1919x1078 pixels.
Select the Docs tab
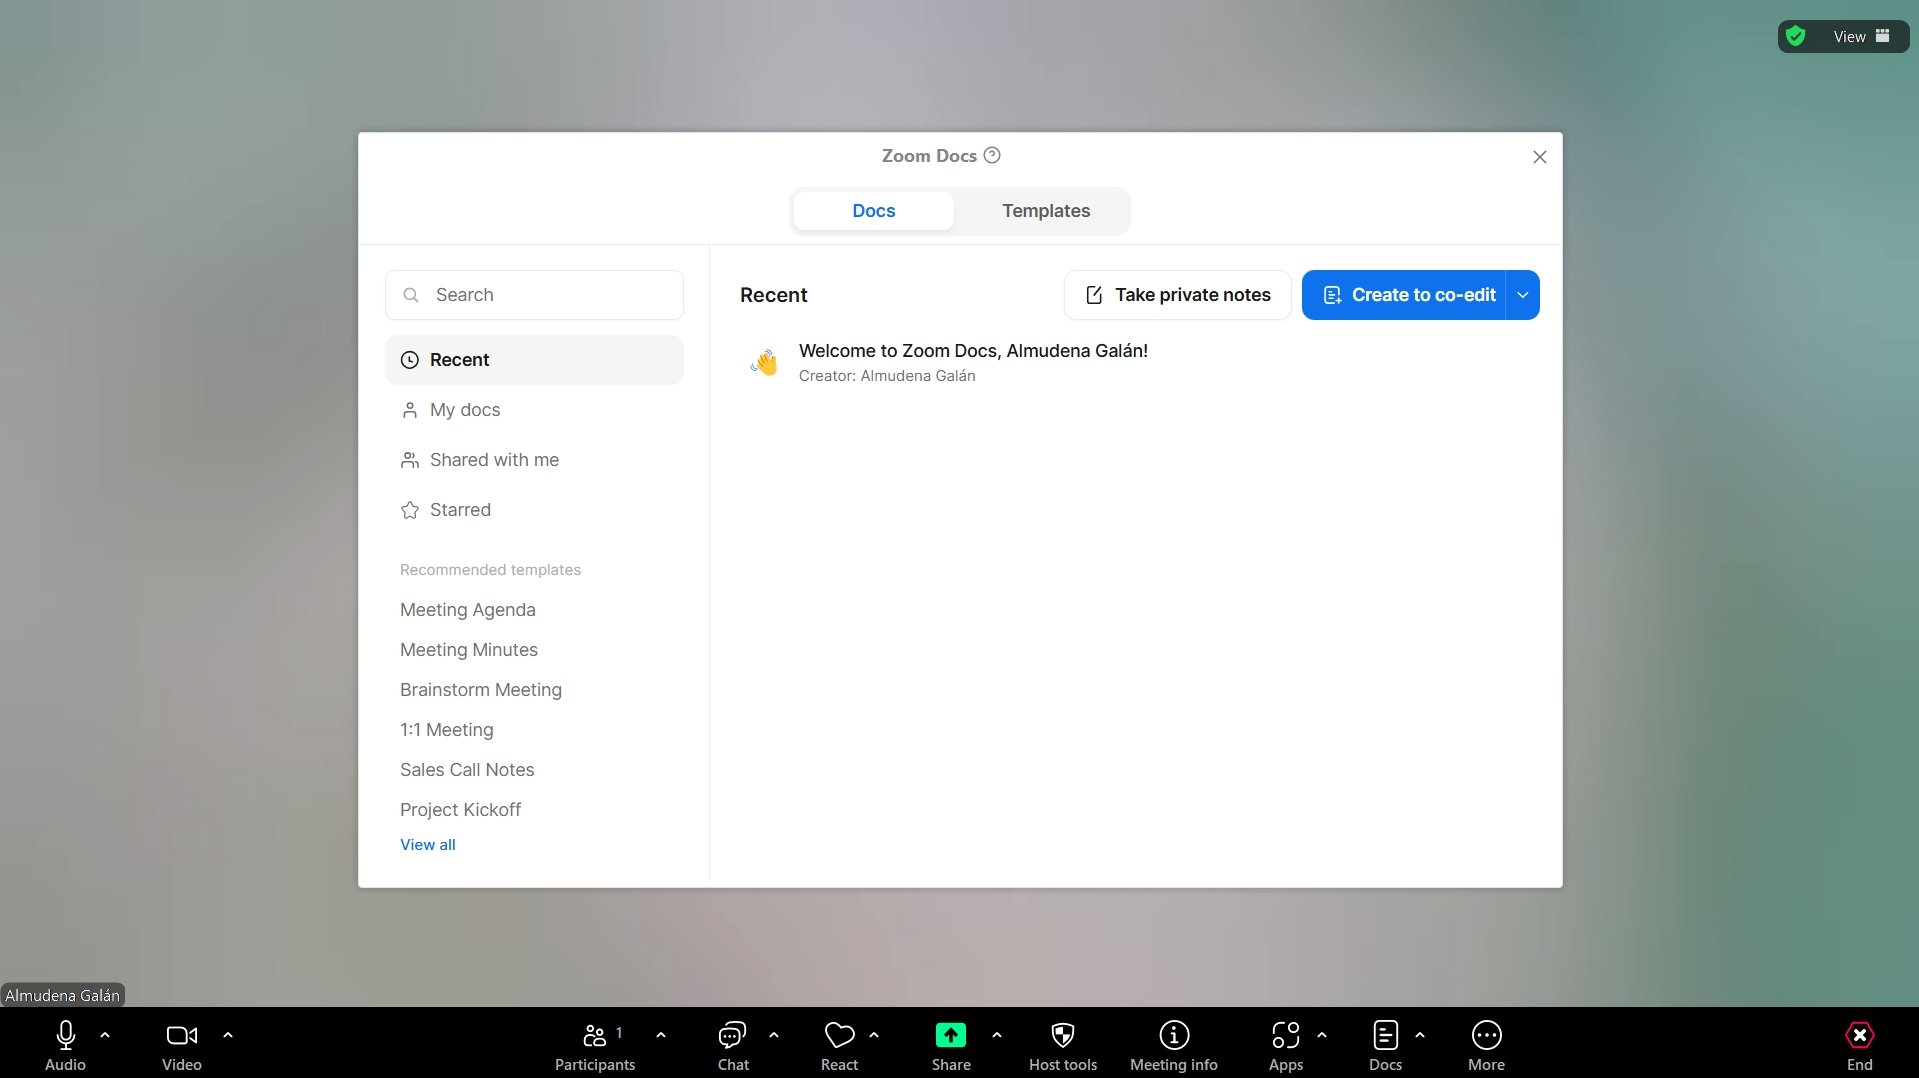873,210
